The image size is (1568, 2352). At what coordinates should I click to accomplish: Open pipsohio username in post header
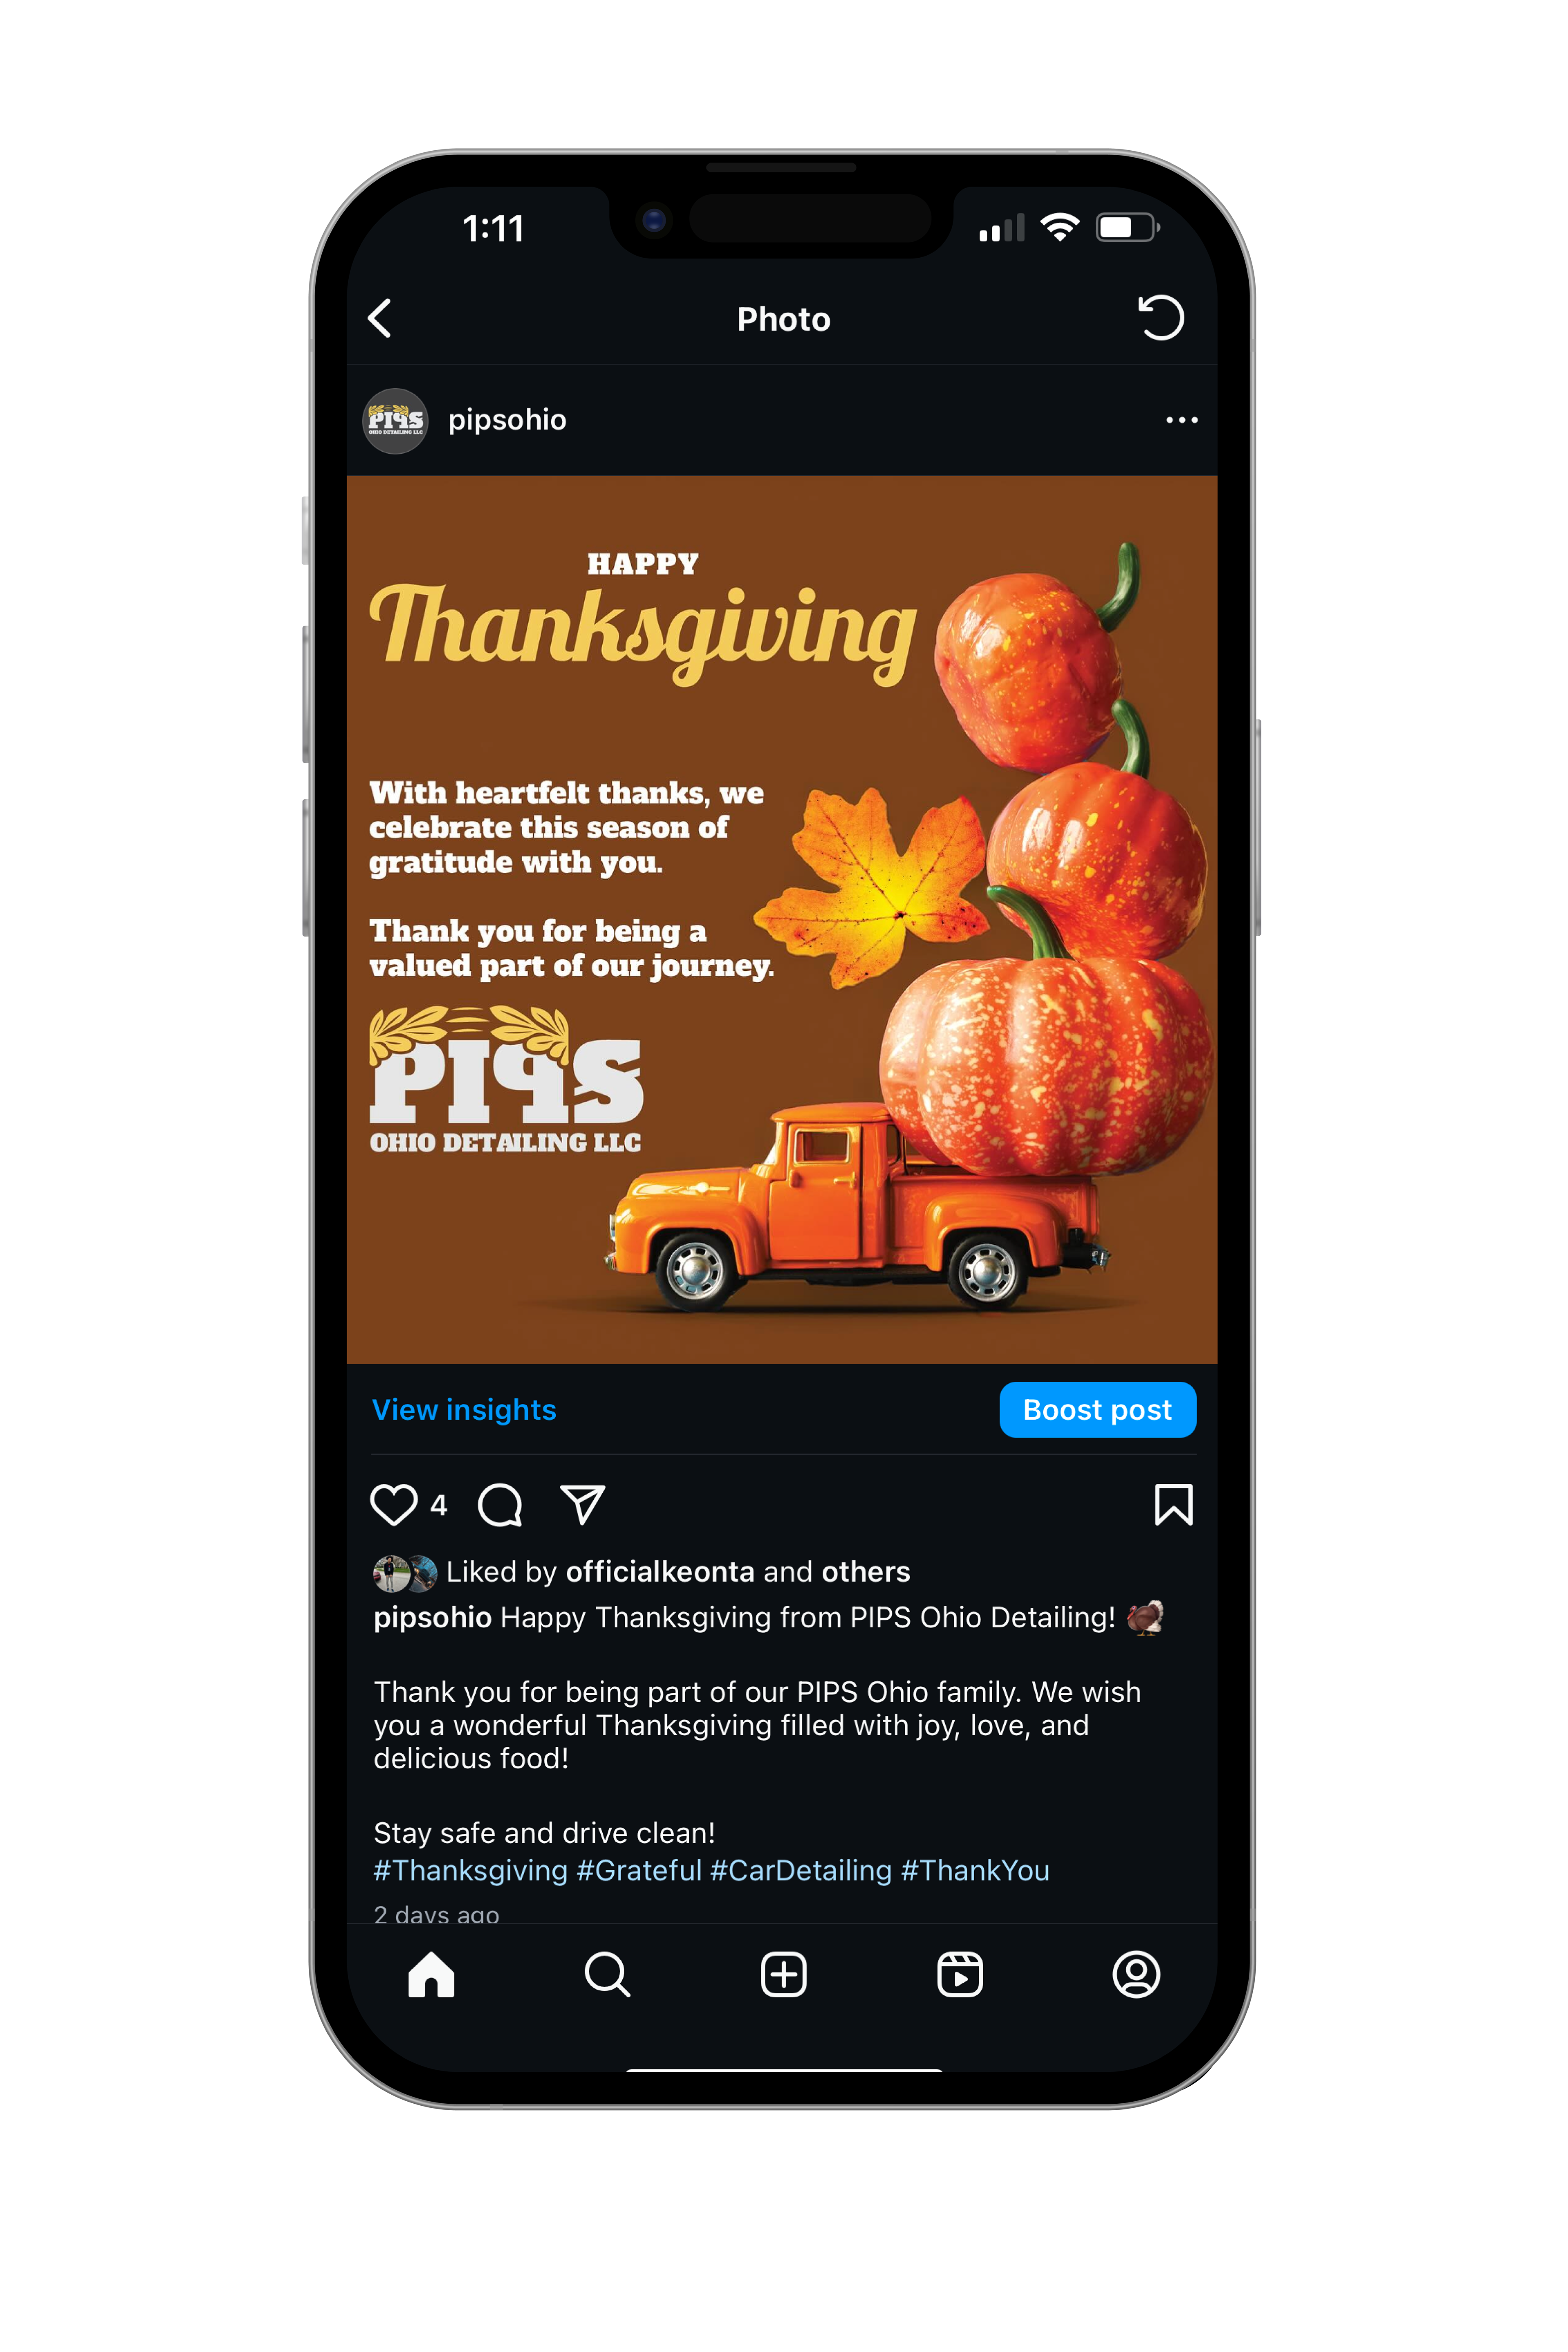[507, 420]
